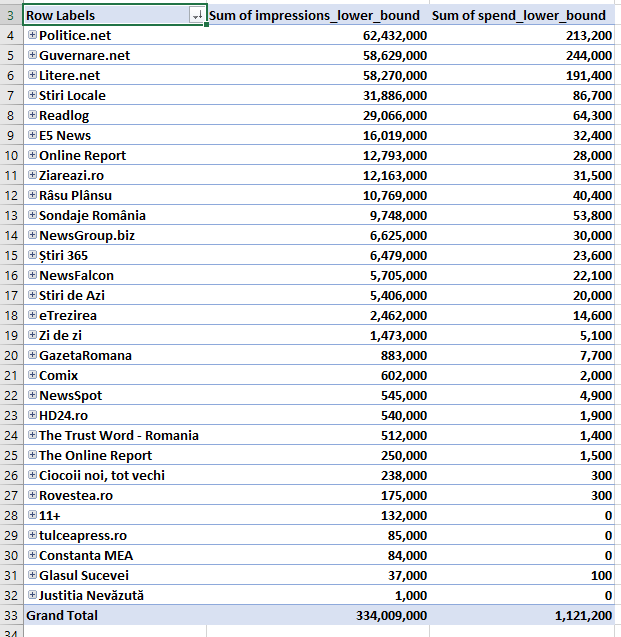Click the expand icon for Sondaje România
Screen dimensions: 621x637
pyautogui.click(x=32, y=215)
